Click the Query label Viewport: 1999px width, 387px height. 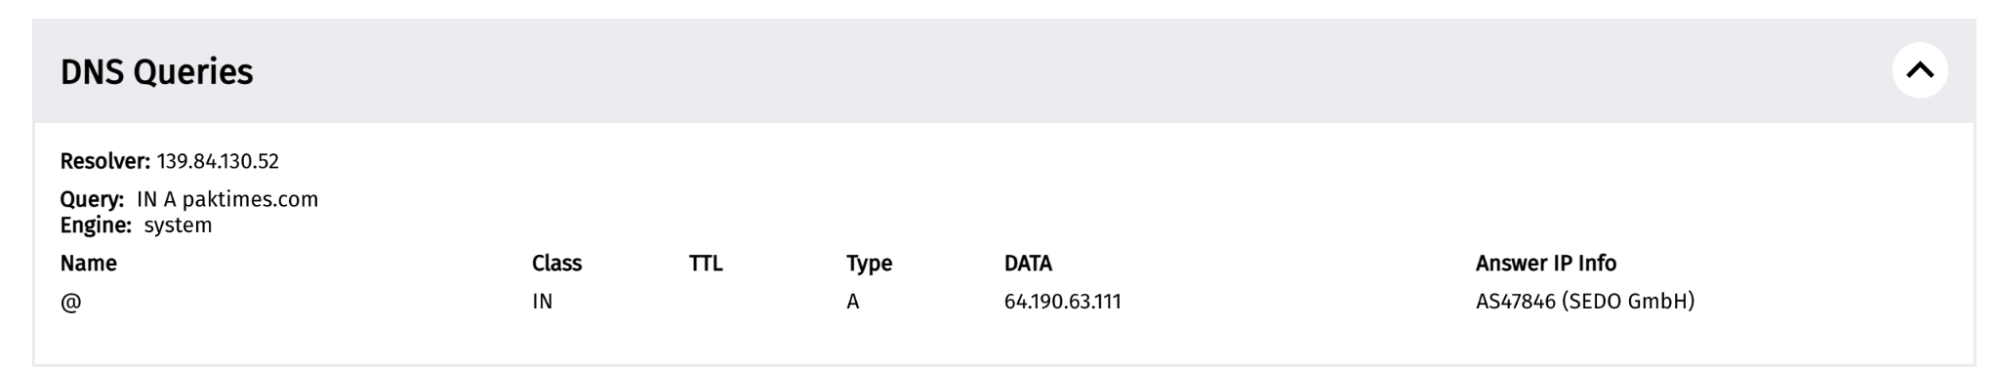(92, 199)
